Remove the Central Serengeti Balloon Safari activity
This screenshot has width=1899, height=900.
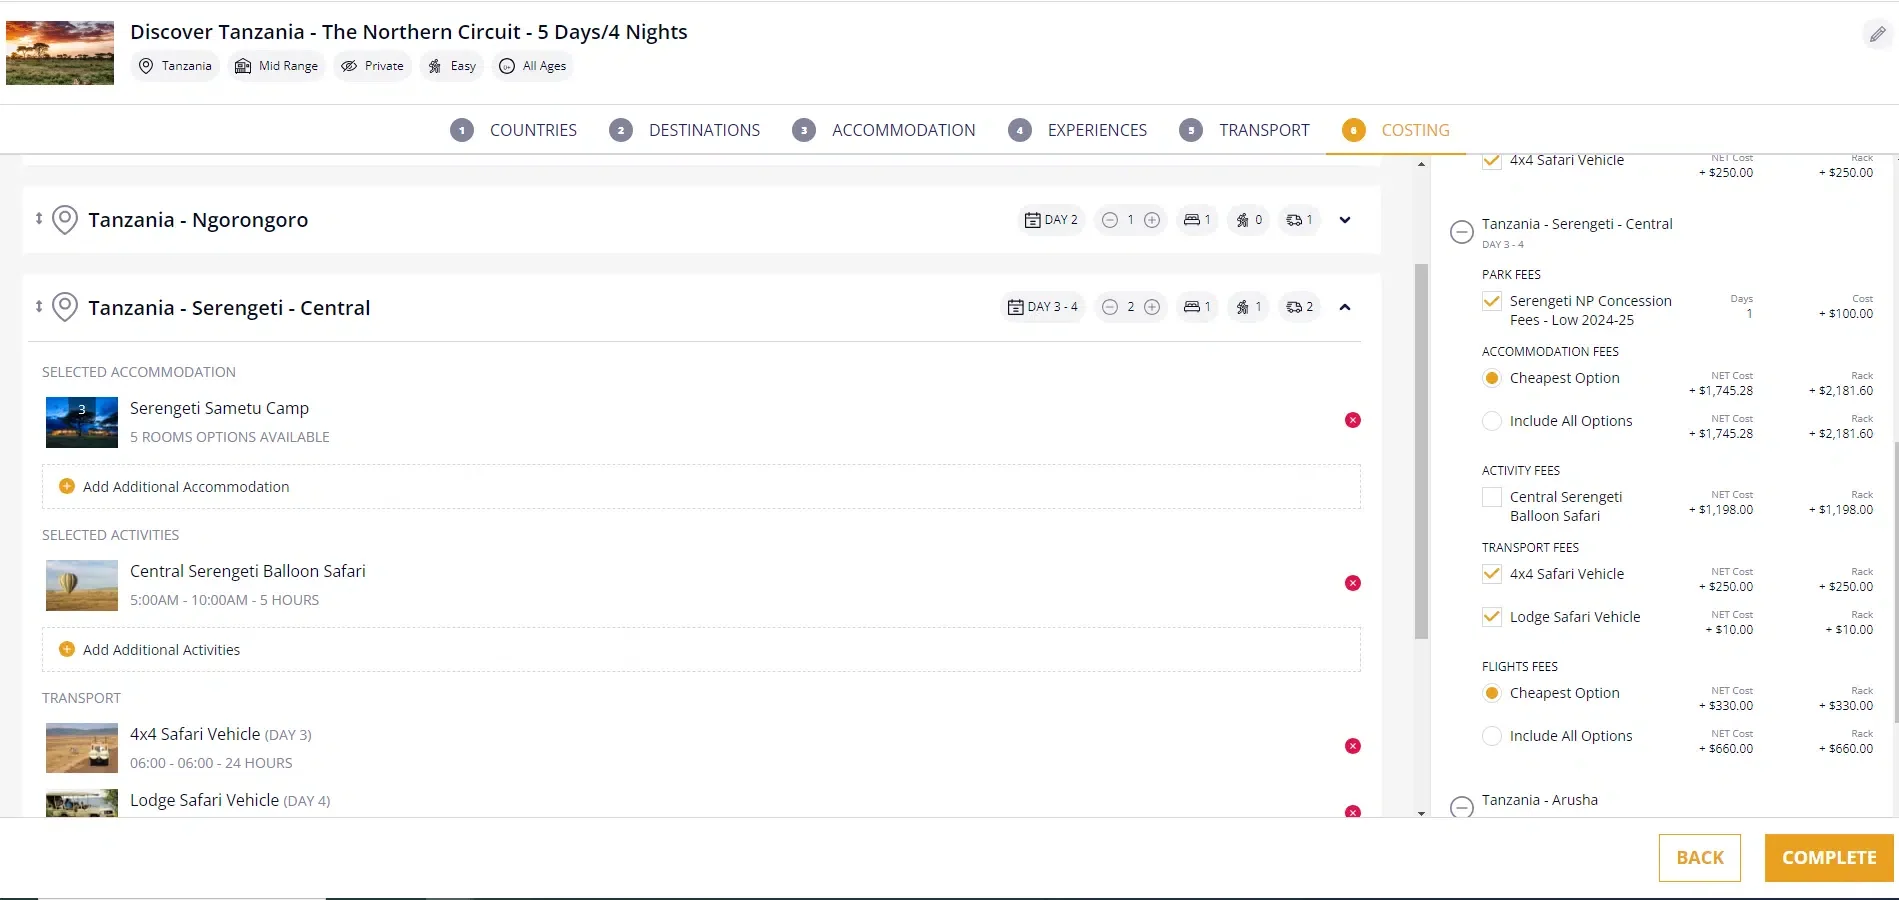[1352, 583]
